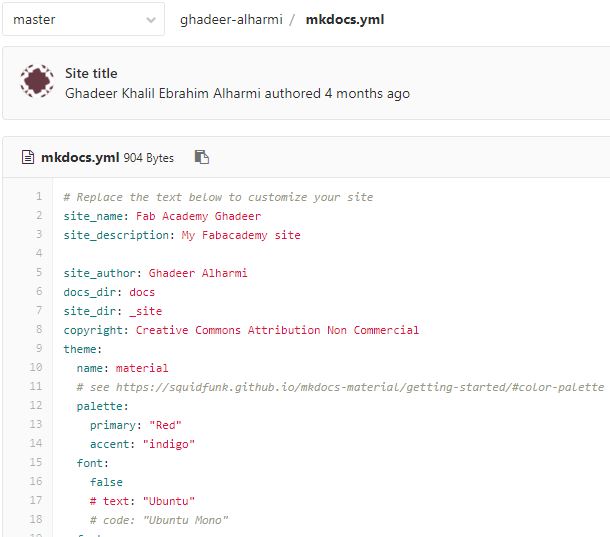
Task: Select the mkdocs.yml file name header
Action: pyautogui.click(x=80, y=157)
